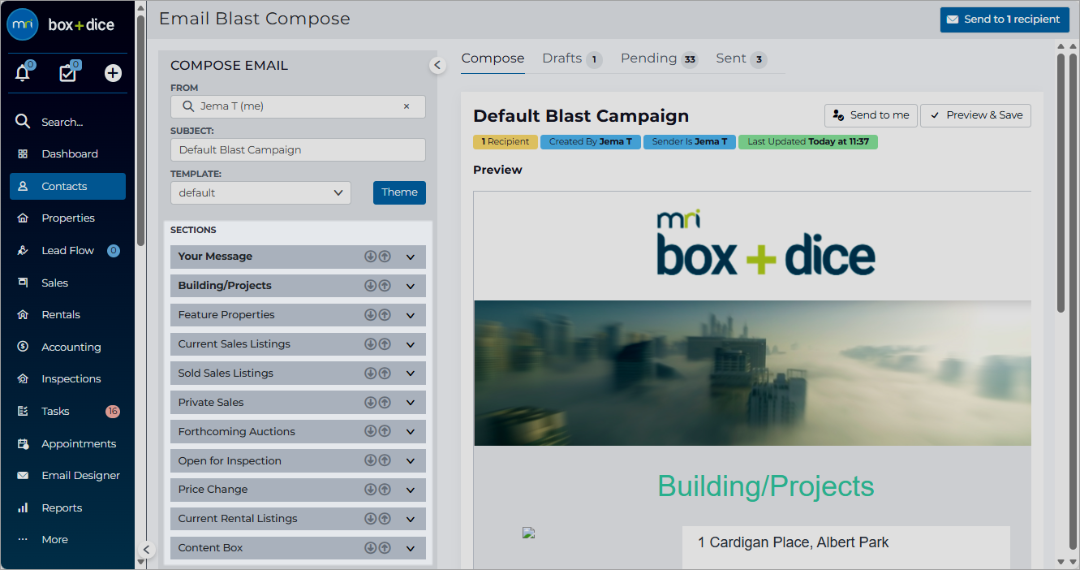
Task: Open the Contacts section in sidebar
Action: click(68, 187)
